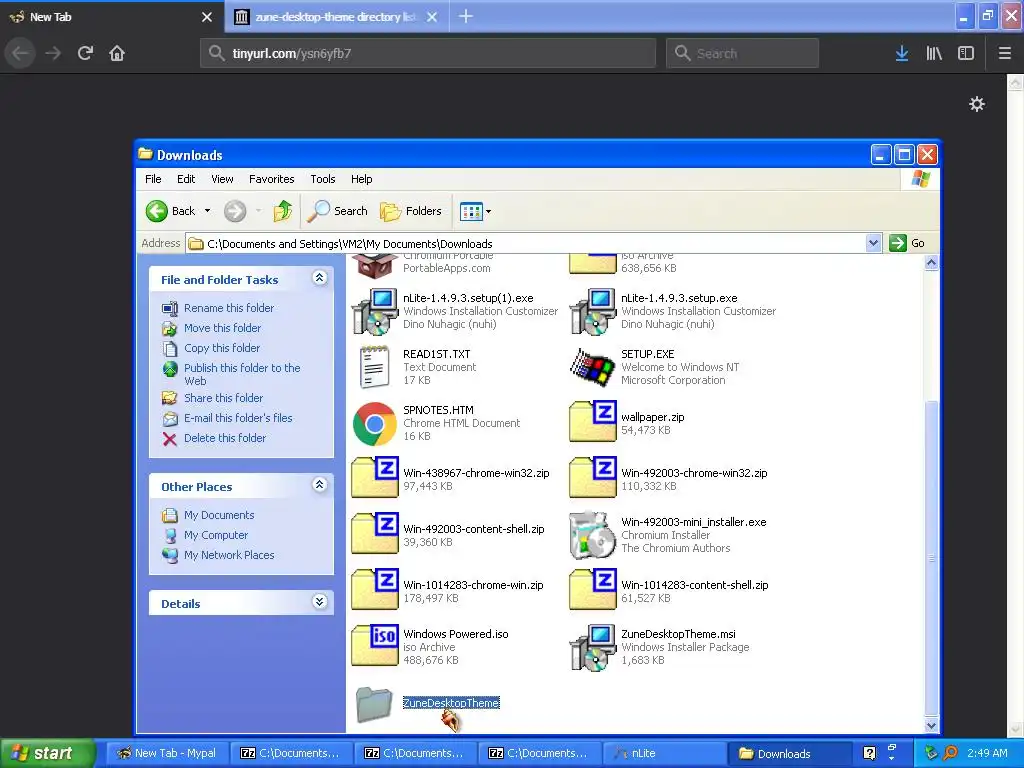Open the Edit menu
The width and height of the screenshot is (1024, 768).
pos(186,179)
